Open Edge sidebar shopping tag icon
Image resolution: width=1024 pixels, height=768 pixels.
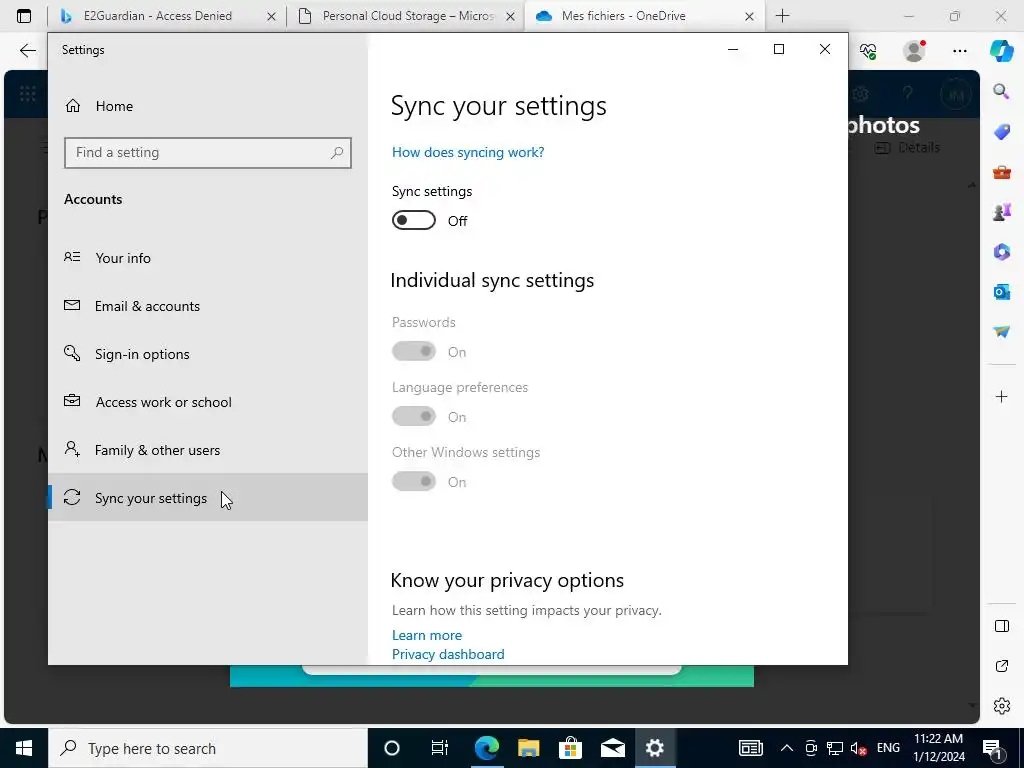pos(1001,132)
